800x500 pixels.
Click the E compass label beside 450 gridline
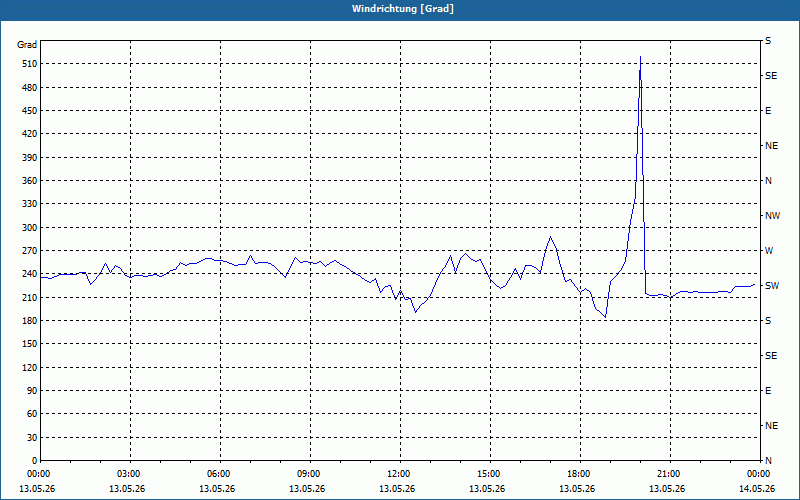tap(768, 111)
